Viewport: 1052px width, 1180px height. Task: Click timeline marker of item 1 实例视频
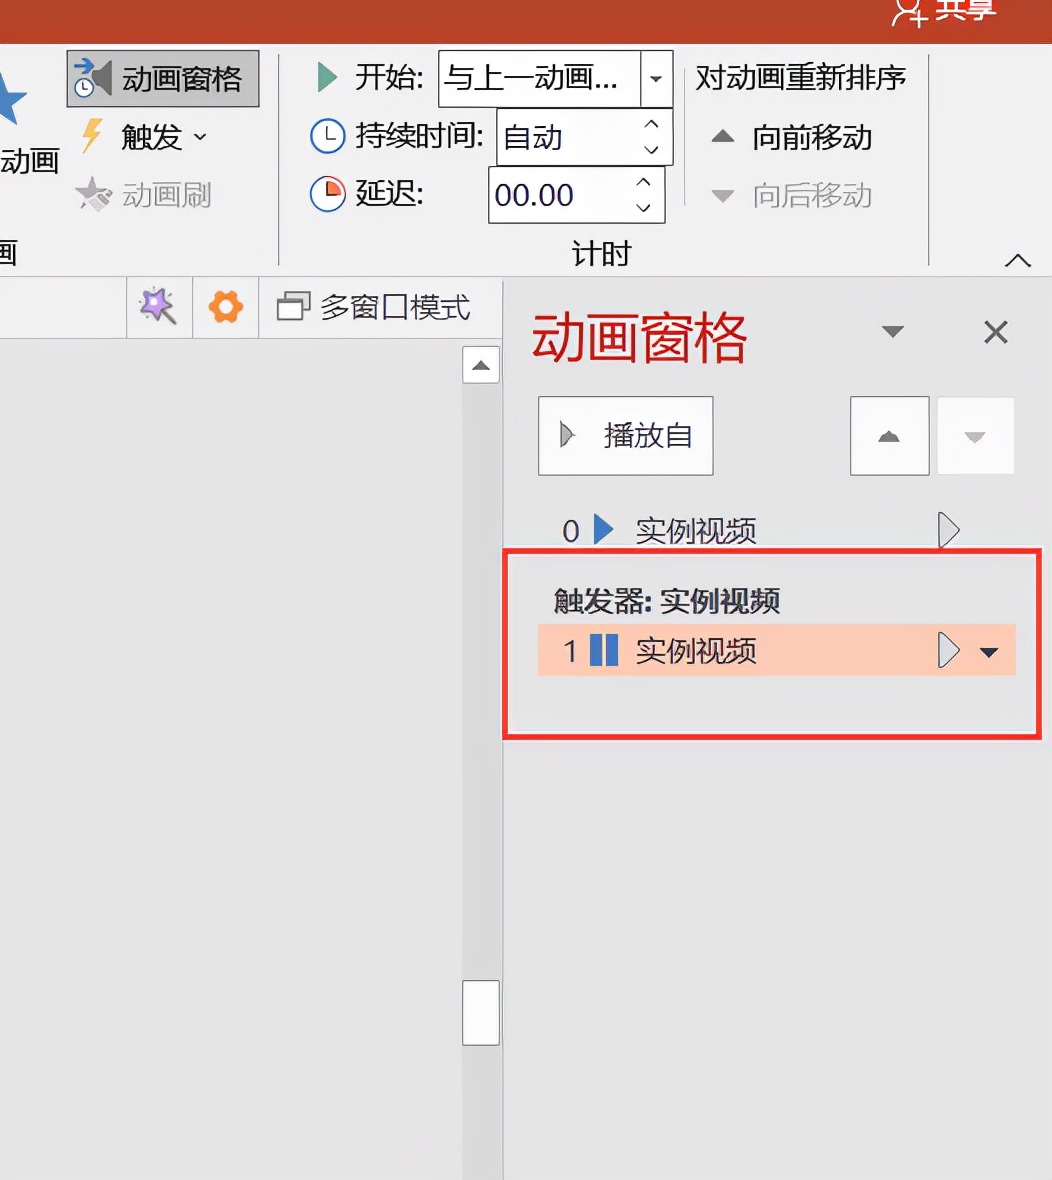[948, 650]
